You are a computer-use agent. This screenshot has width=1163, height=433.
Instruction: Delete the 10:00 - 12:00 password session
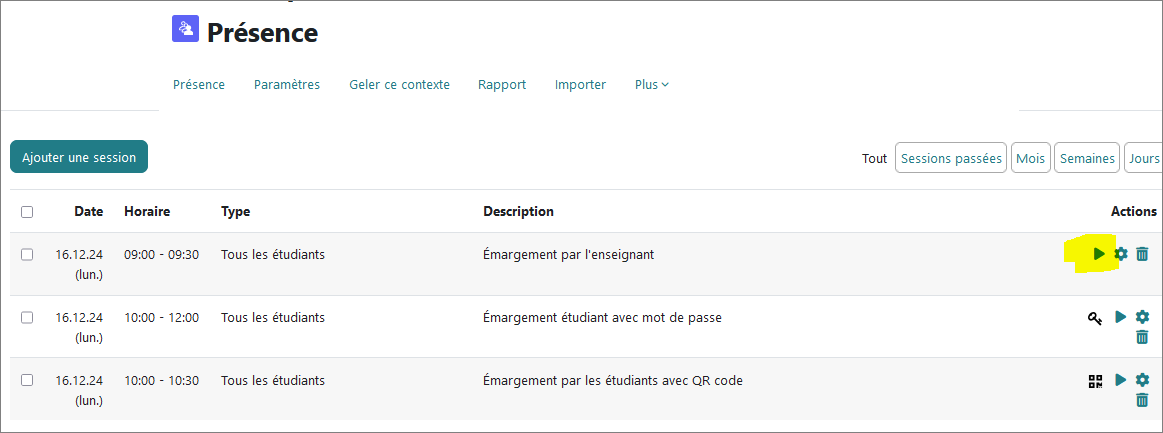coord(1142,337)
